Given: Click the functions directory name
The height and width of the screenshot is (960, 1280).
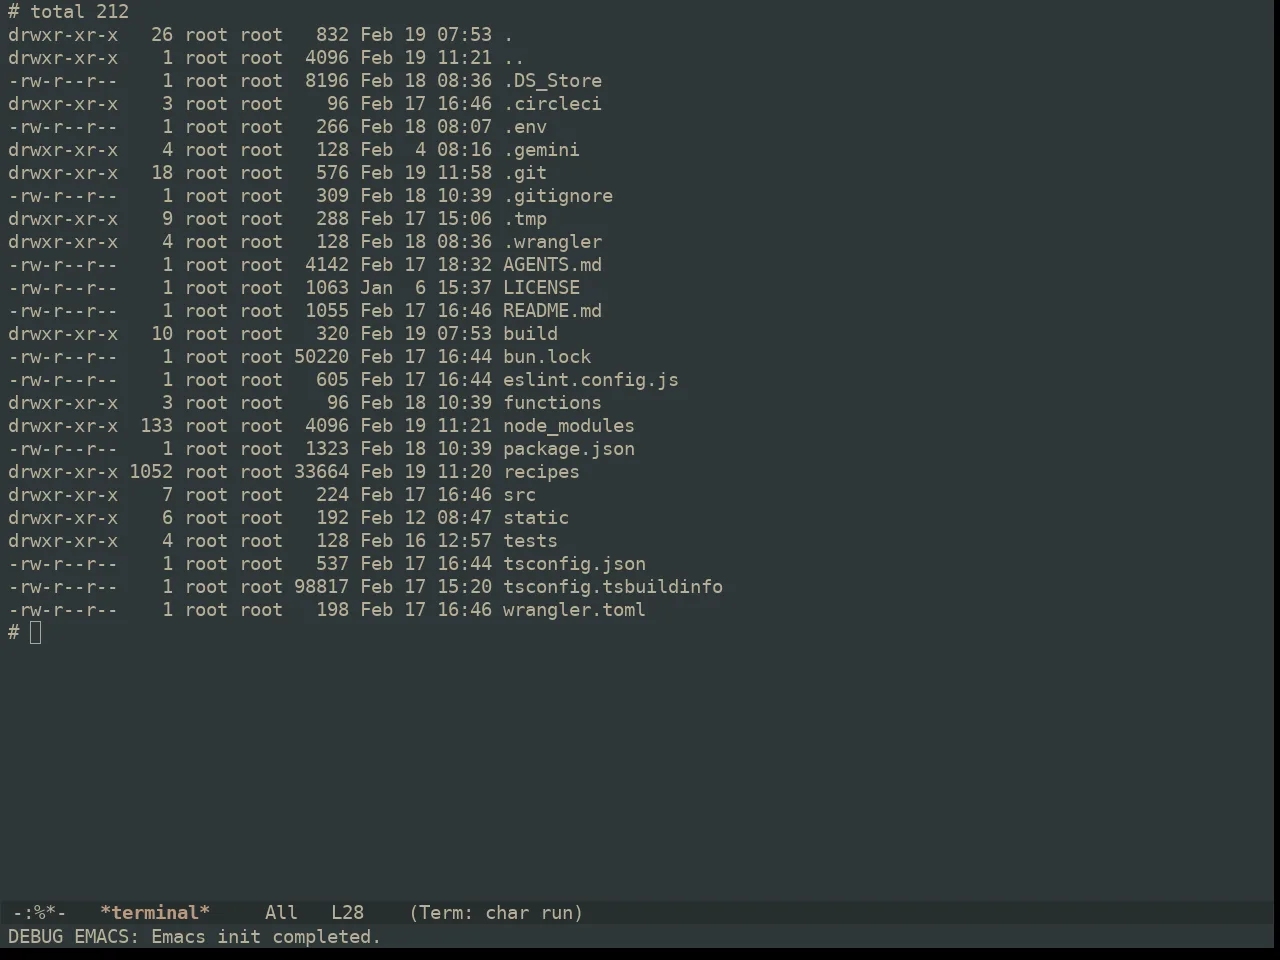Looking at the screenshot, I should (552, 403).
